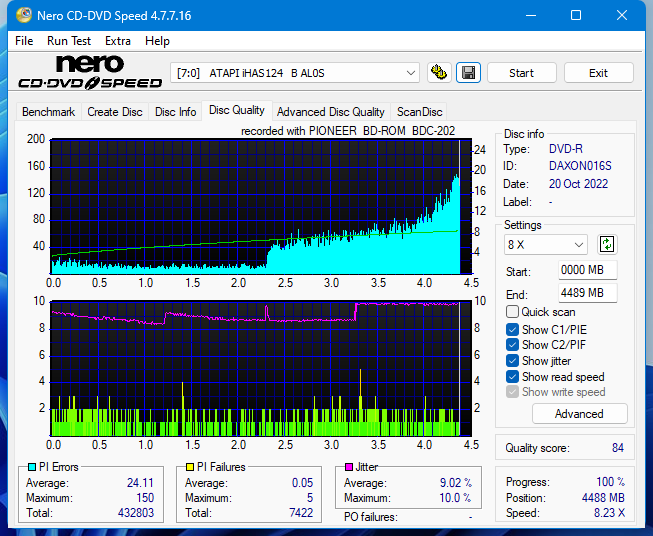The image size is (653, 536).
Task: Click the Position 4488 MB value
Action: (603, 498)
